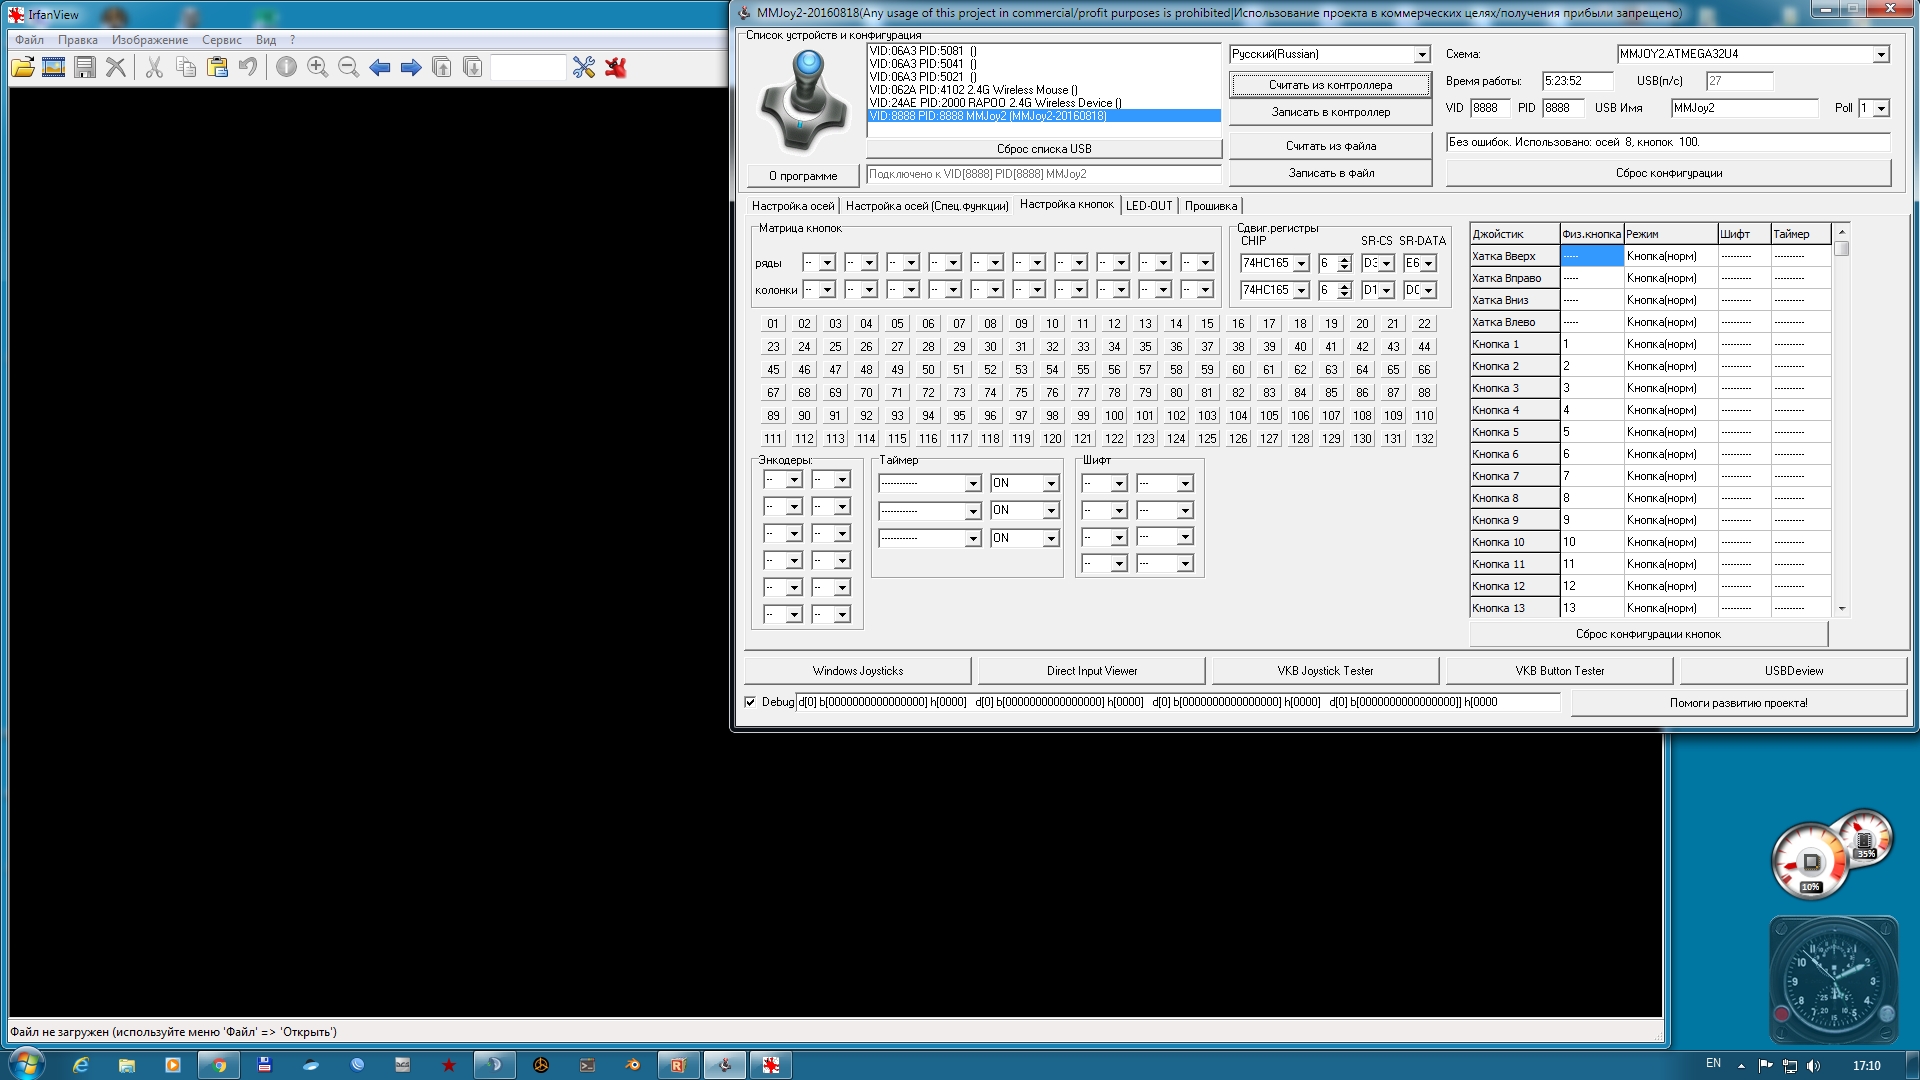Click the VID 8888 input field
Viewport: 1920px width, 1080px height.
point(1490,108)
